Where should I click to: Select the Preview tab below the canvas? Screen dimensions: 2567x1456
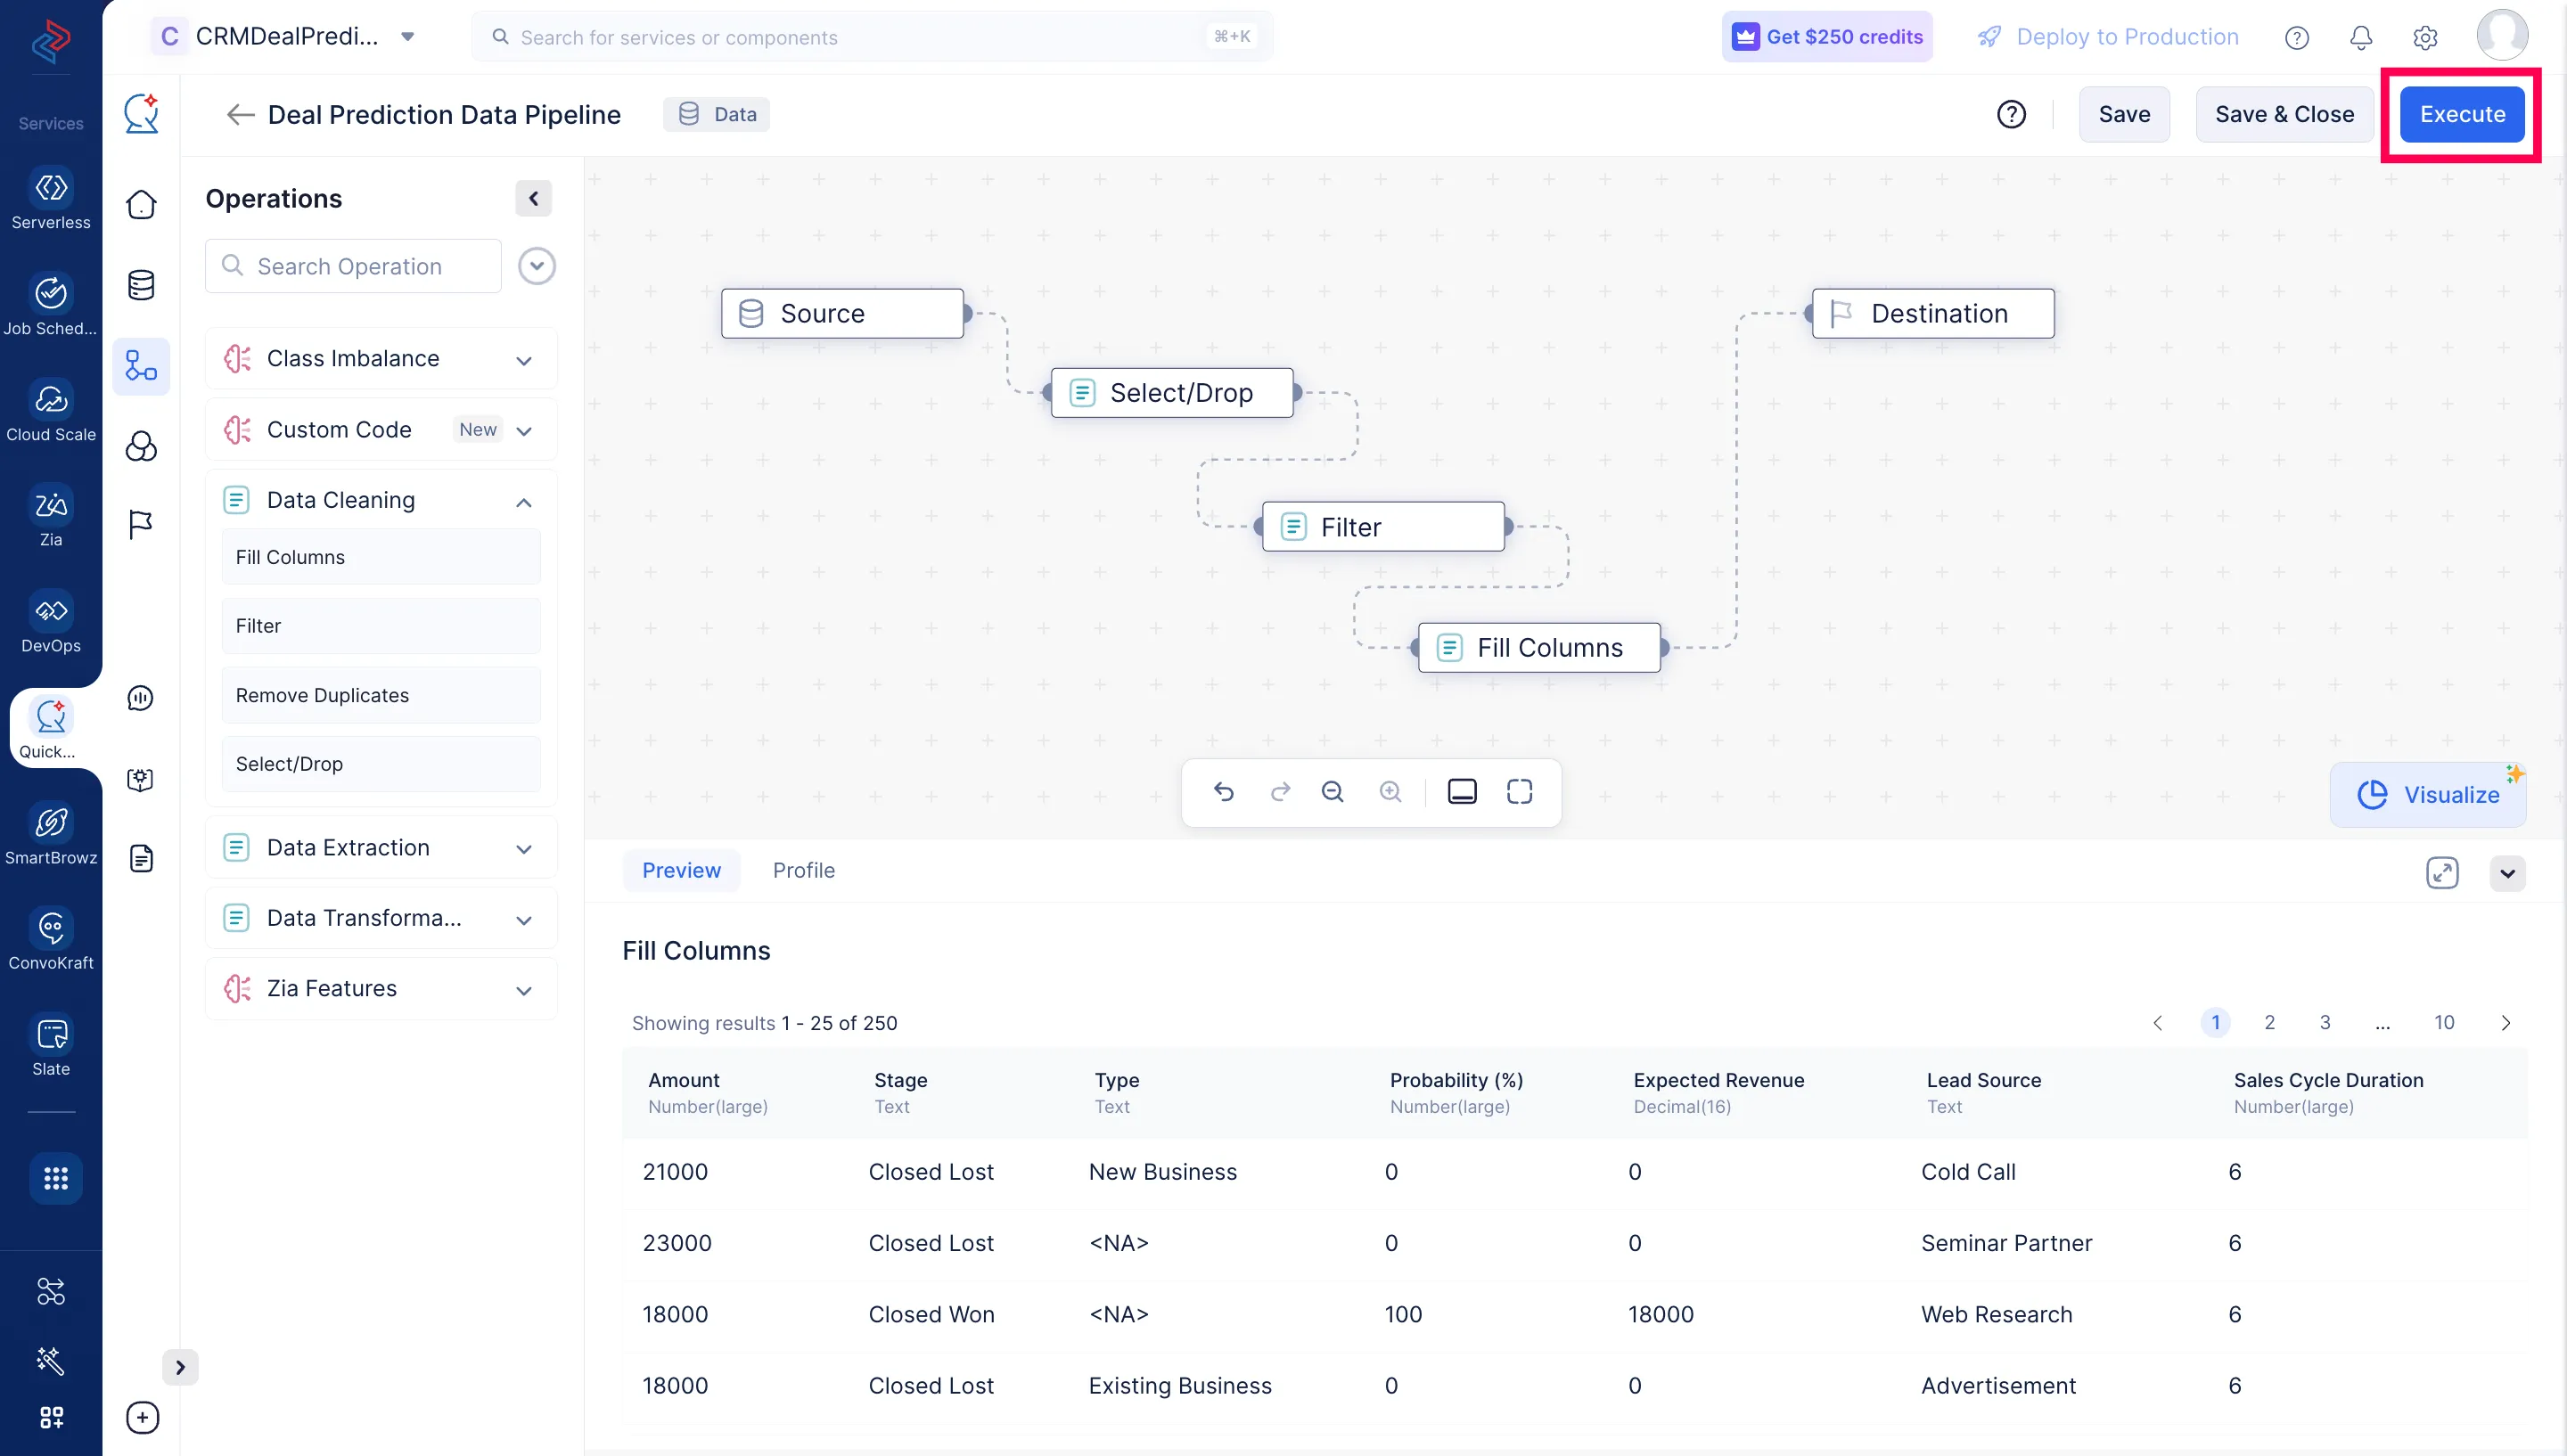[681, 870]
